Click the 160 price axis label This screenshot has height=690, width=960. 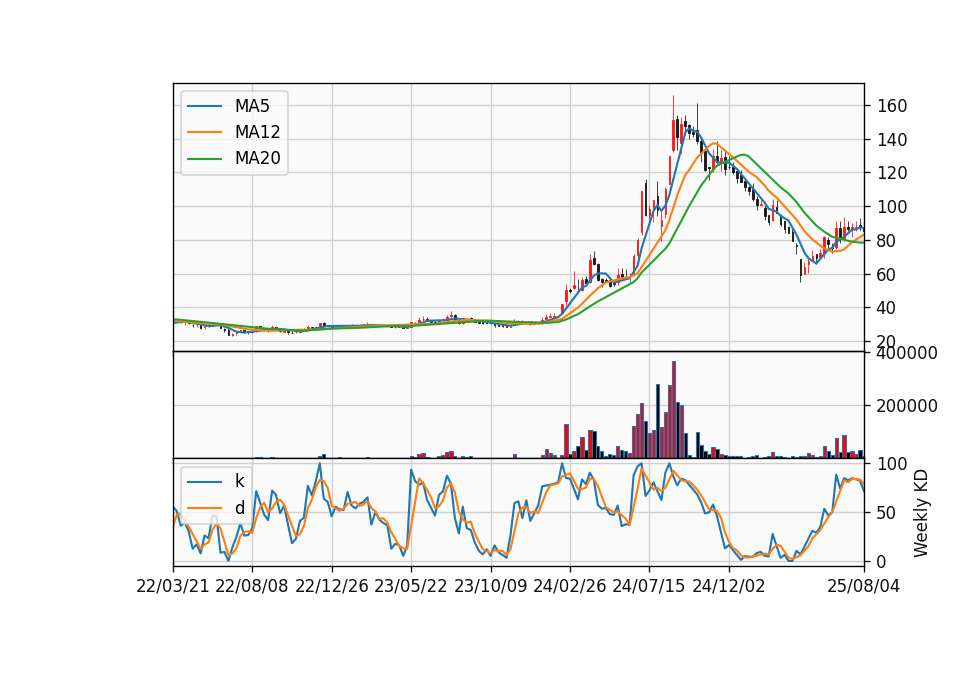tap(891, 106)
